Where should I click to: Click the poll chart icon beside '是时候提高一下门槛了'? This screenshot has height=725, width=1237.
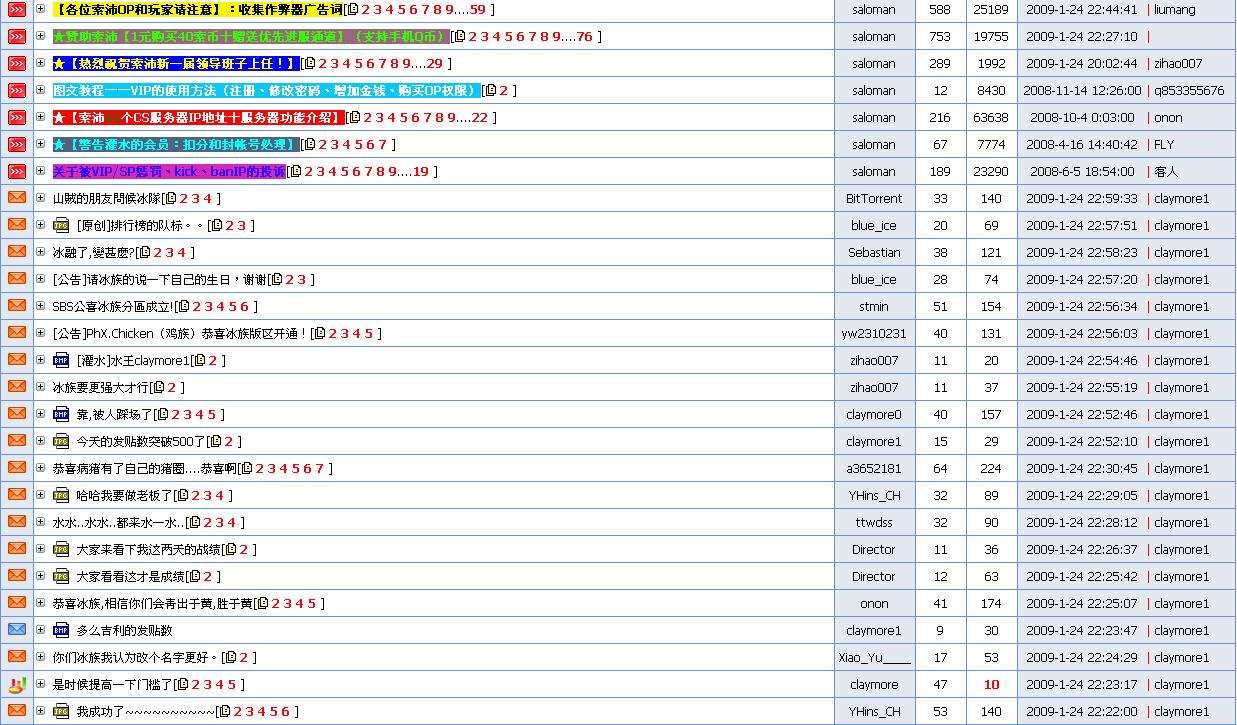point(17,684)
